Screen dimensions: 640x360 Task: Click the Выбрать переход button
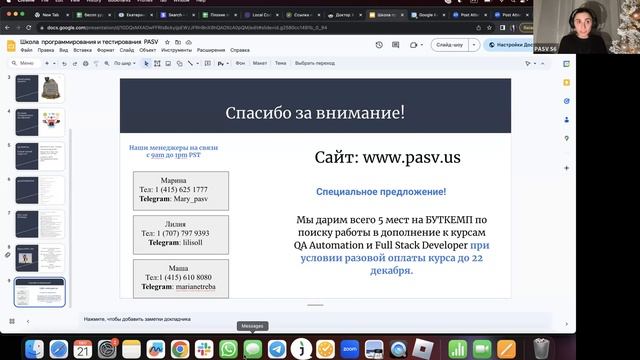point(315,63)
